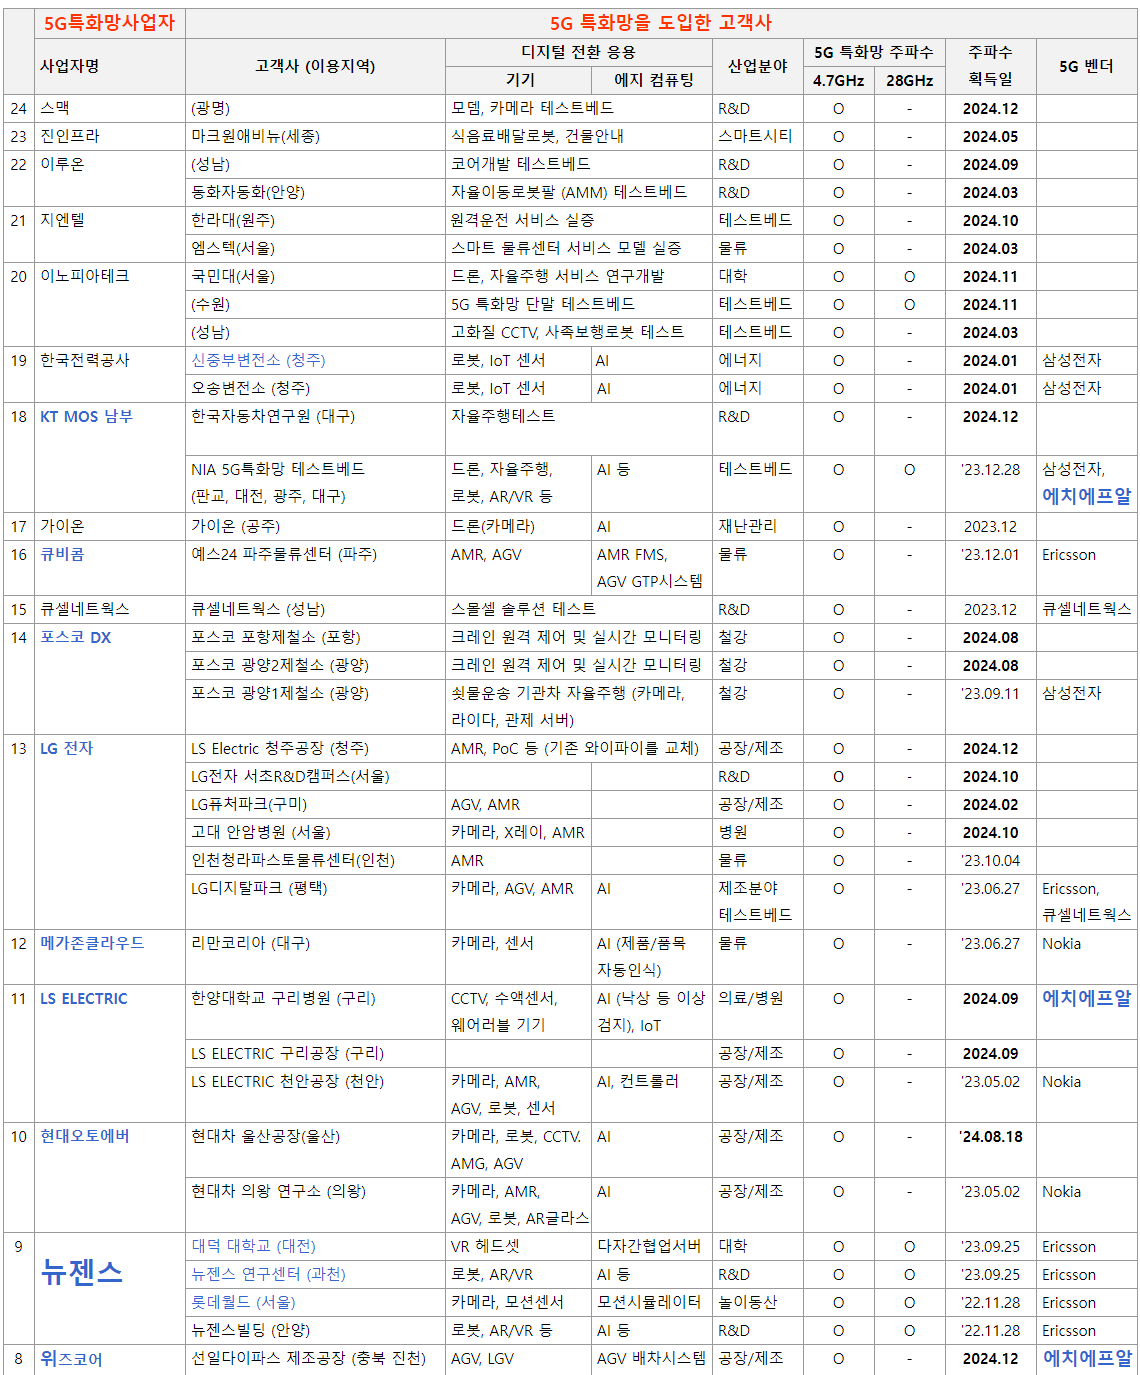
Task: Click the 마크원애비뉴(세종) customer cell
Action: click(x=315, y=136)
